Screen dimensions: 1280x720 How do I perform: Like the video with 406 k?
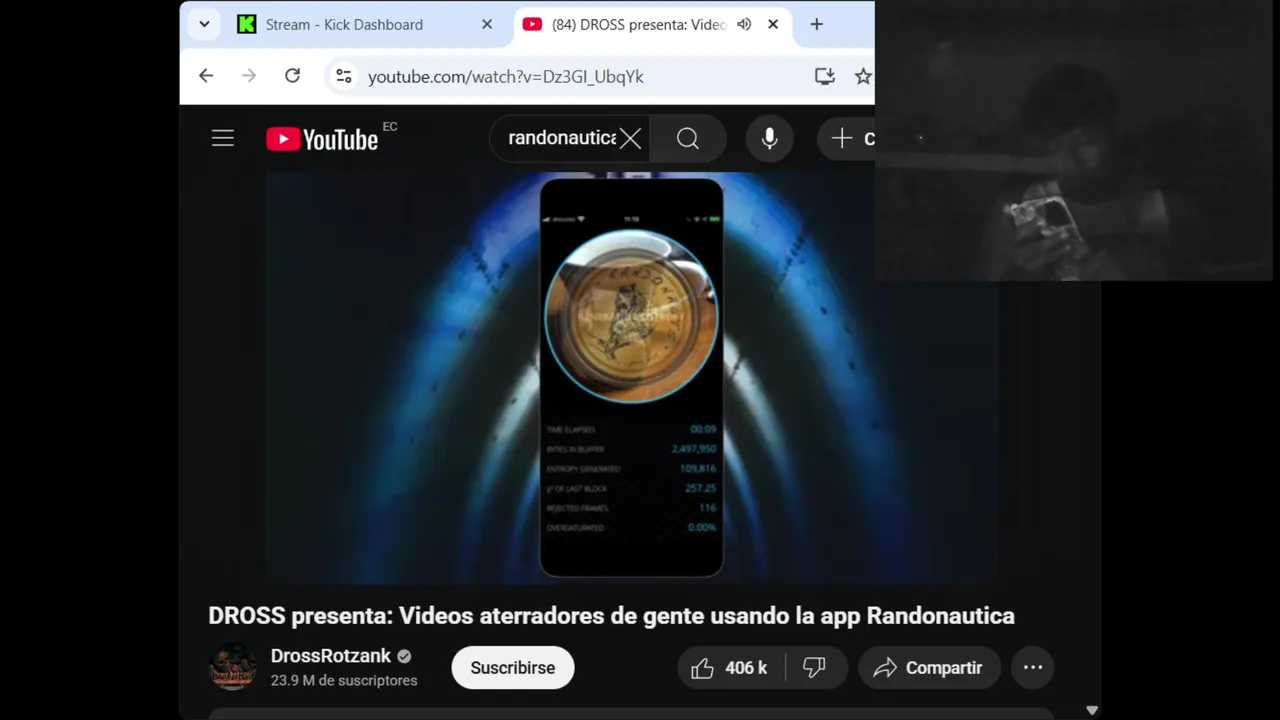732,668
